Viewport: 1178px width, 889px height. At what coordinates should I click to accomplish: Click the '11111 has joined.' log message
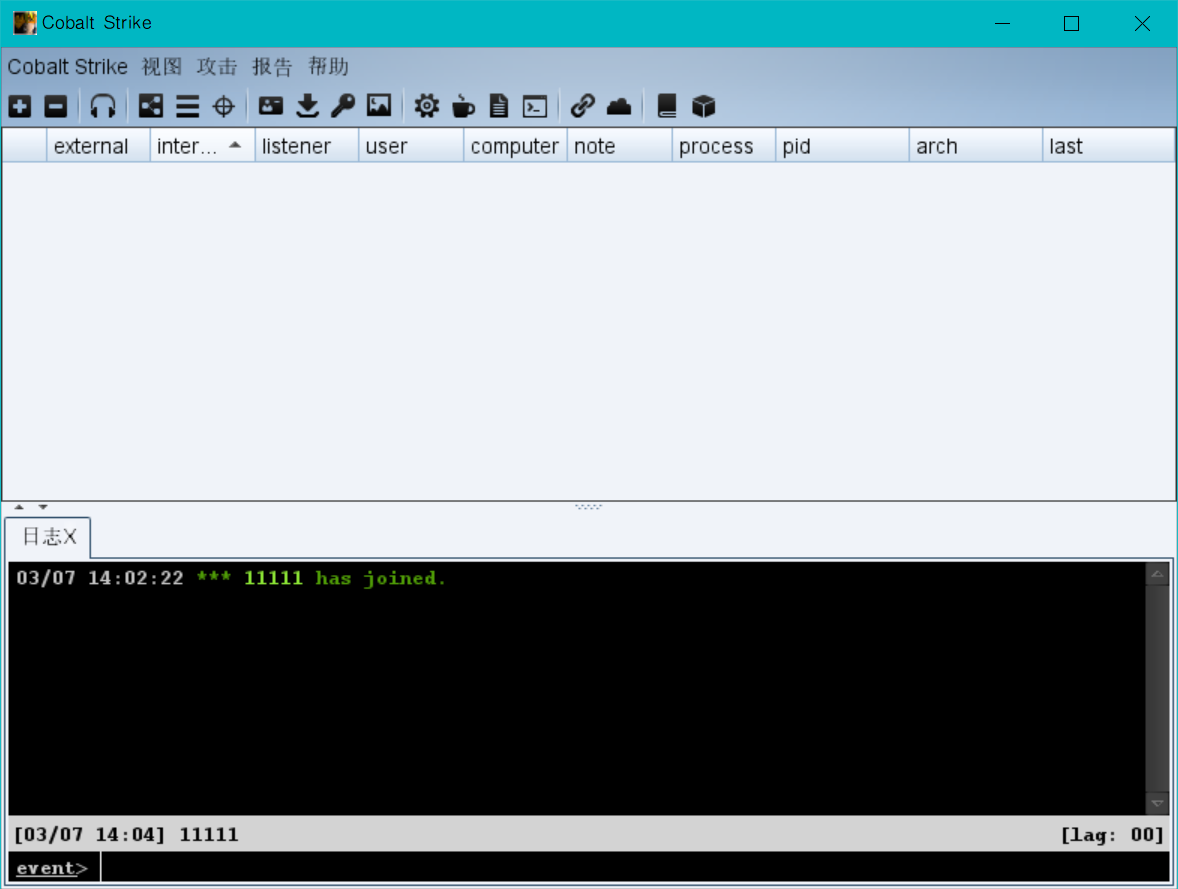pyautogui.click(x=345, y=578)
